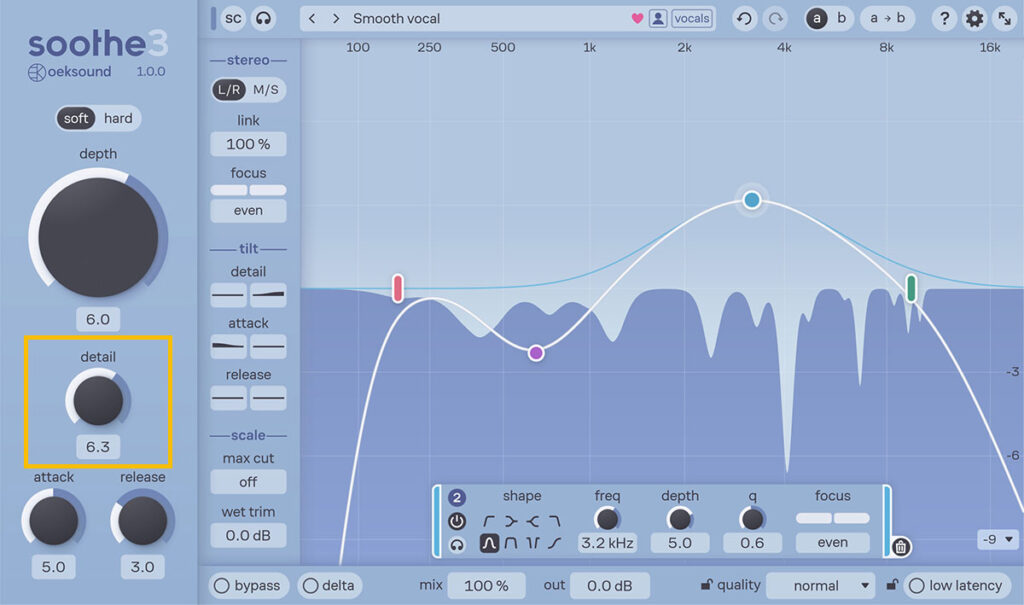Enable the bypass toggle
Viewport: 1024px width, 605px height.
[248, 585]
